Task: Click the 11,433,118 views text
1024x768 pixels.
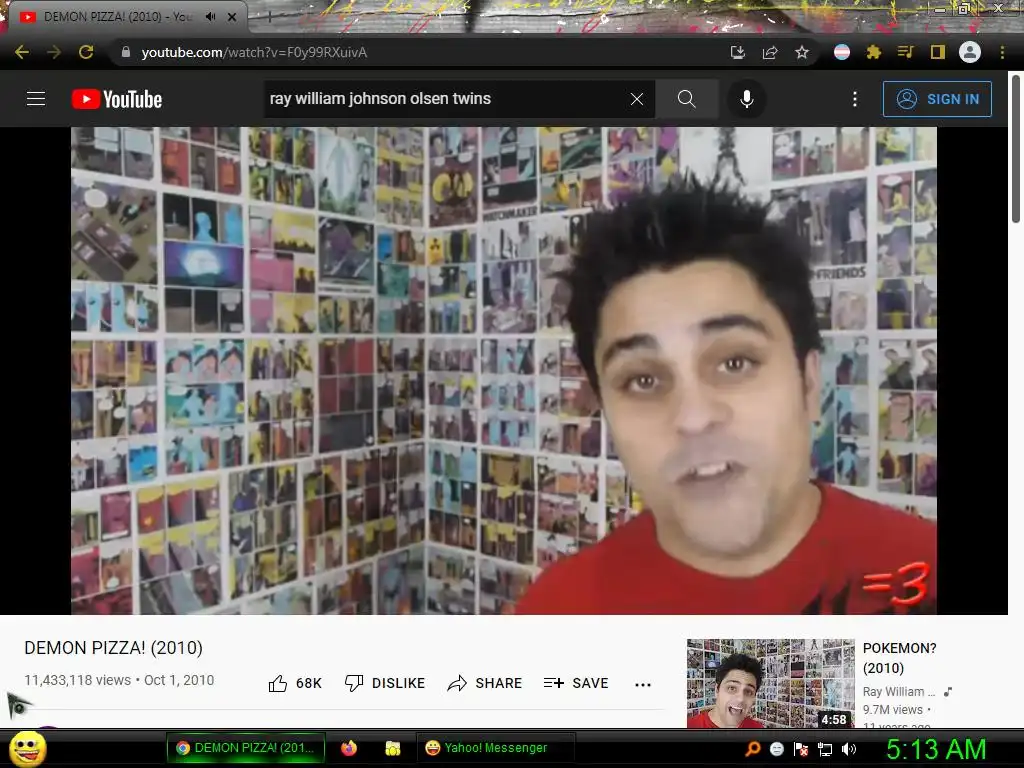Action: (x=77, y=680)
